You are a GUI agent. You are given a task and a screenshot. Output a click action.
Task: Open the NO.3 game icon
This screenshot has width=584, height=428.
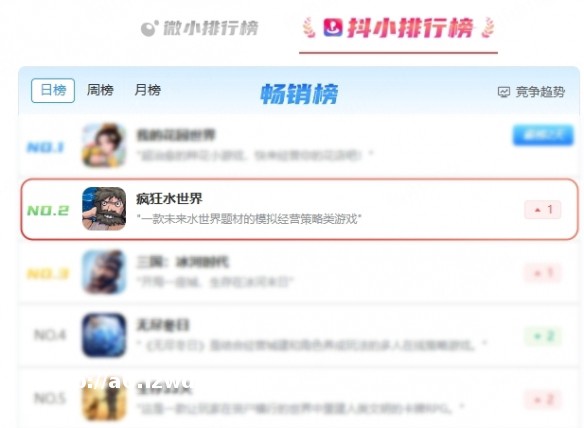104,272
